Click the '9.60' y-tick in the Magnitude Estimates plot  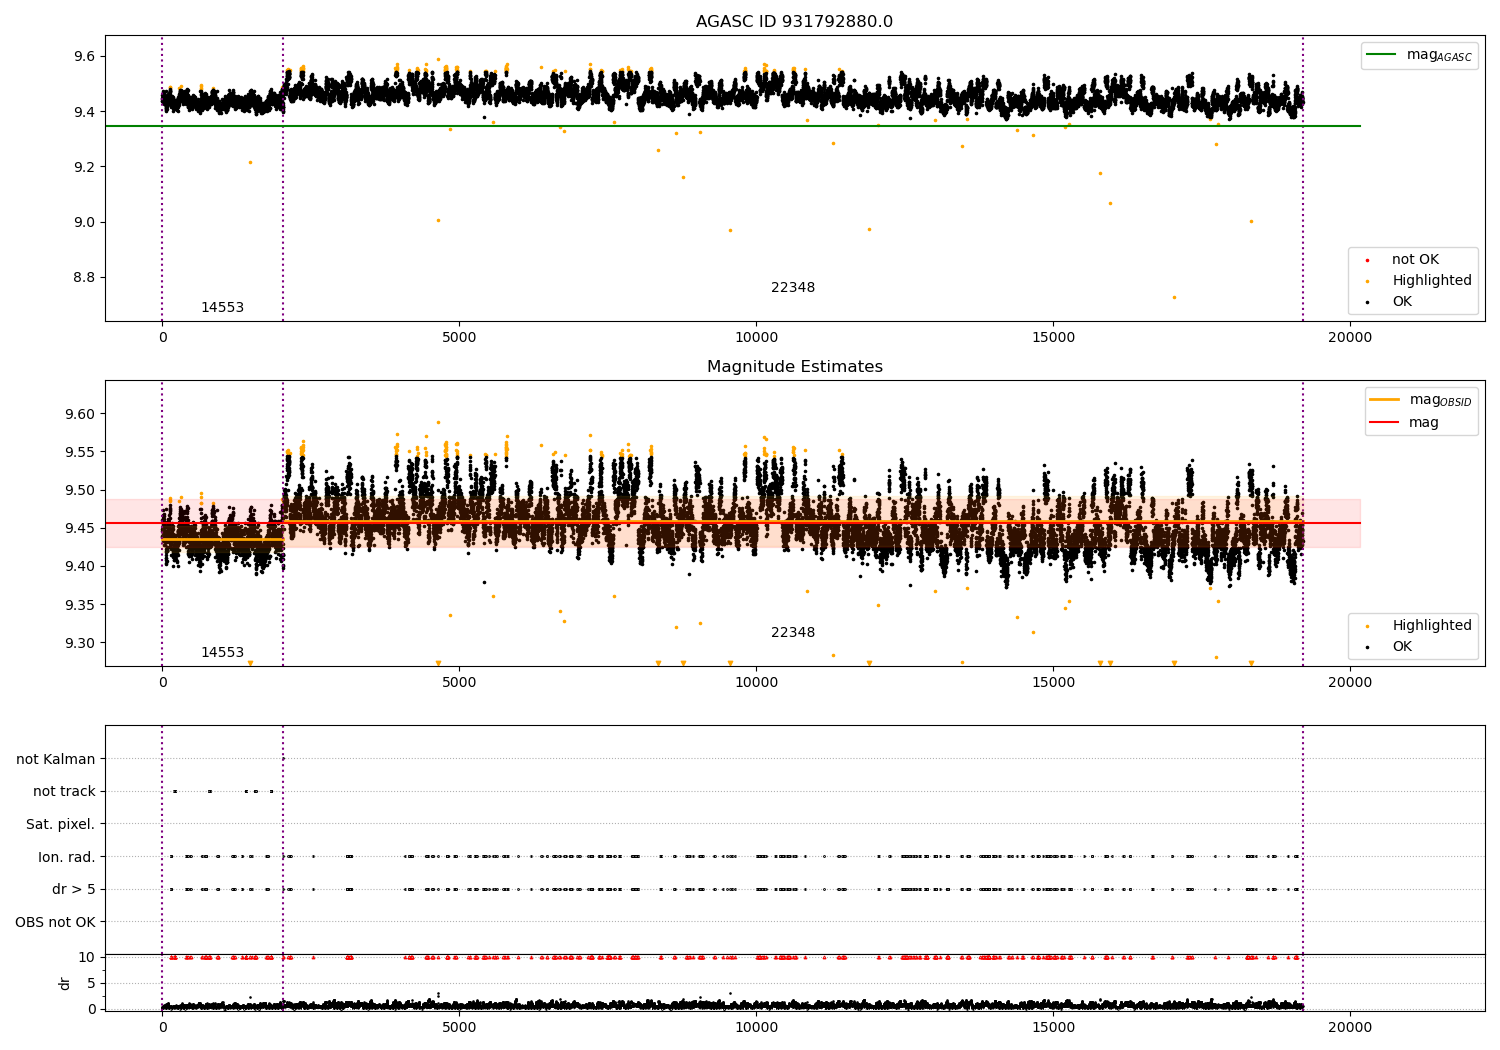pos(81,414)
